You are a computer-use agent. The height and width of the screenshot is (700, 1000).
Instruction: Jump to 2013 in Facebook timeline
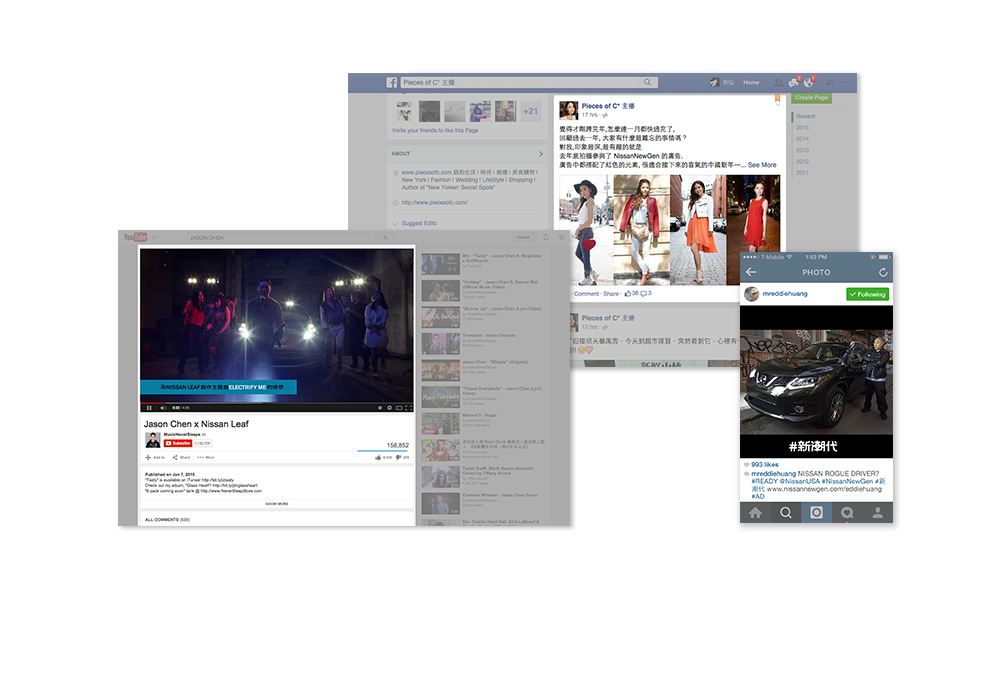802,150
